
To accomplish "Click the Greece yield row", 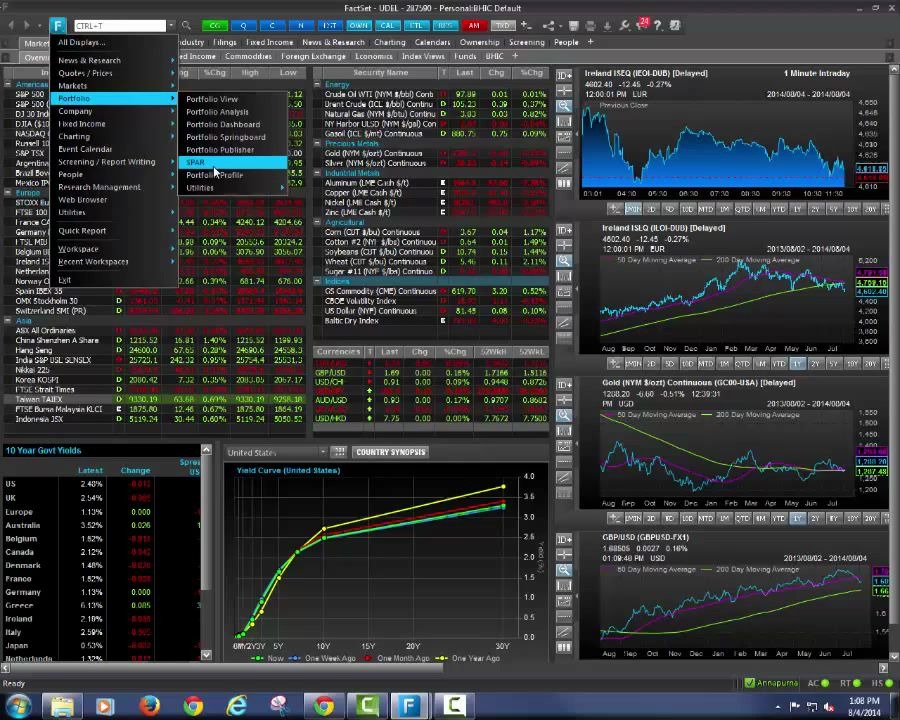I will (x=101, y=605).
